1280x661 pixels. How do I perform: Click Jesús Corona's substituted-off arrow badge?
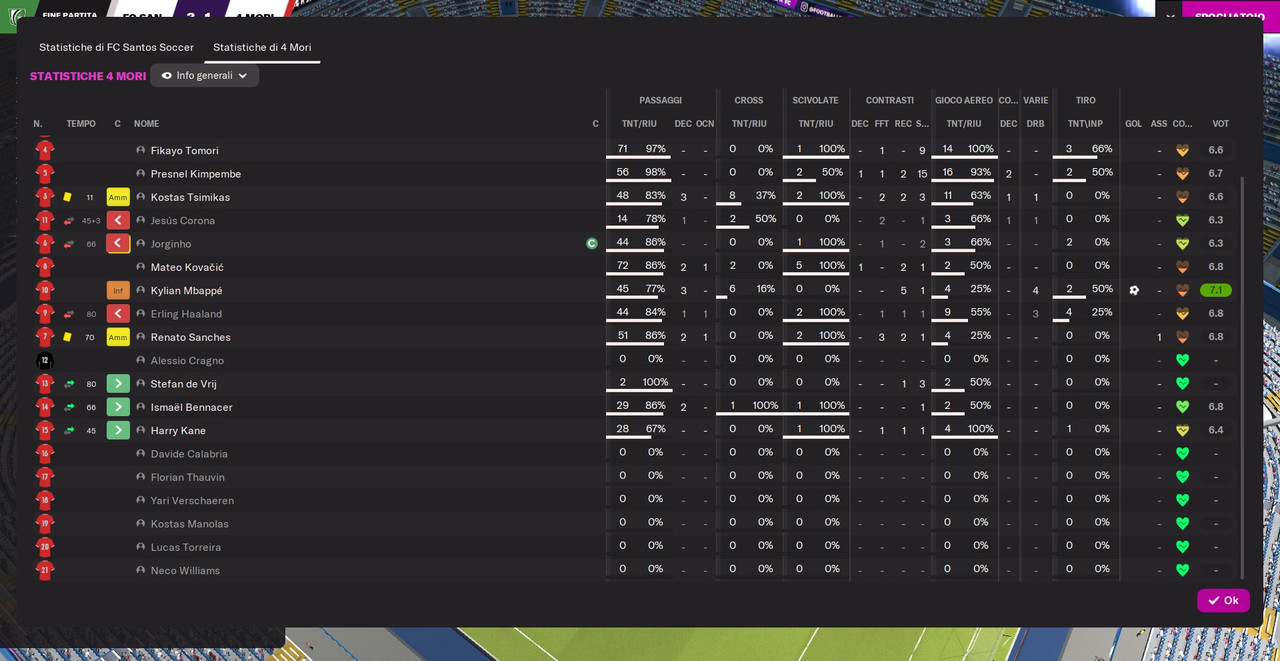tap(118, 220)
